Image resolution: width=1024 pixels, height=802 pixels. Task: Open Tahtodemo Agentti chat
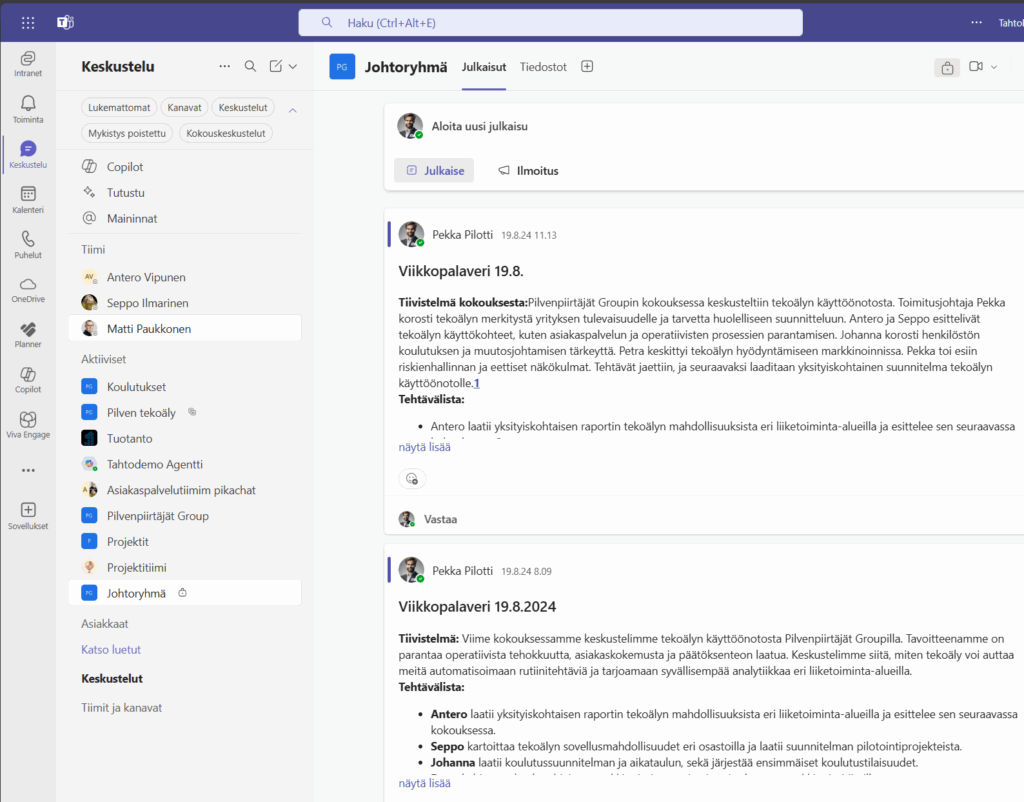[x=185, y=464]
